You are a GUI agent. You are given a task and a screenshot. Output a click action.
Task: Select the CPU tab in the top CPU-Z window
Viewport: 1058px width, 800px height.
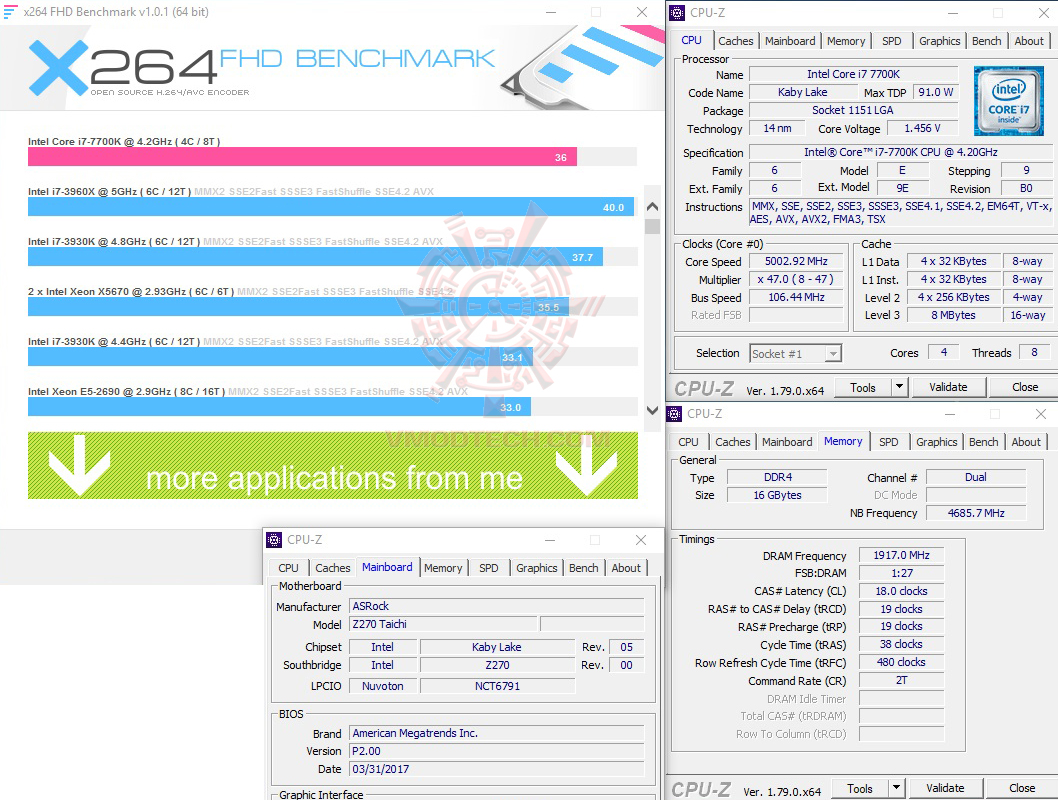pyautogui.click(x=692, y=40)
